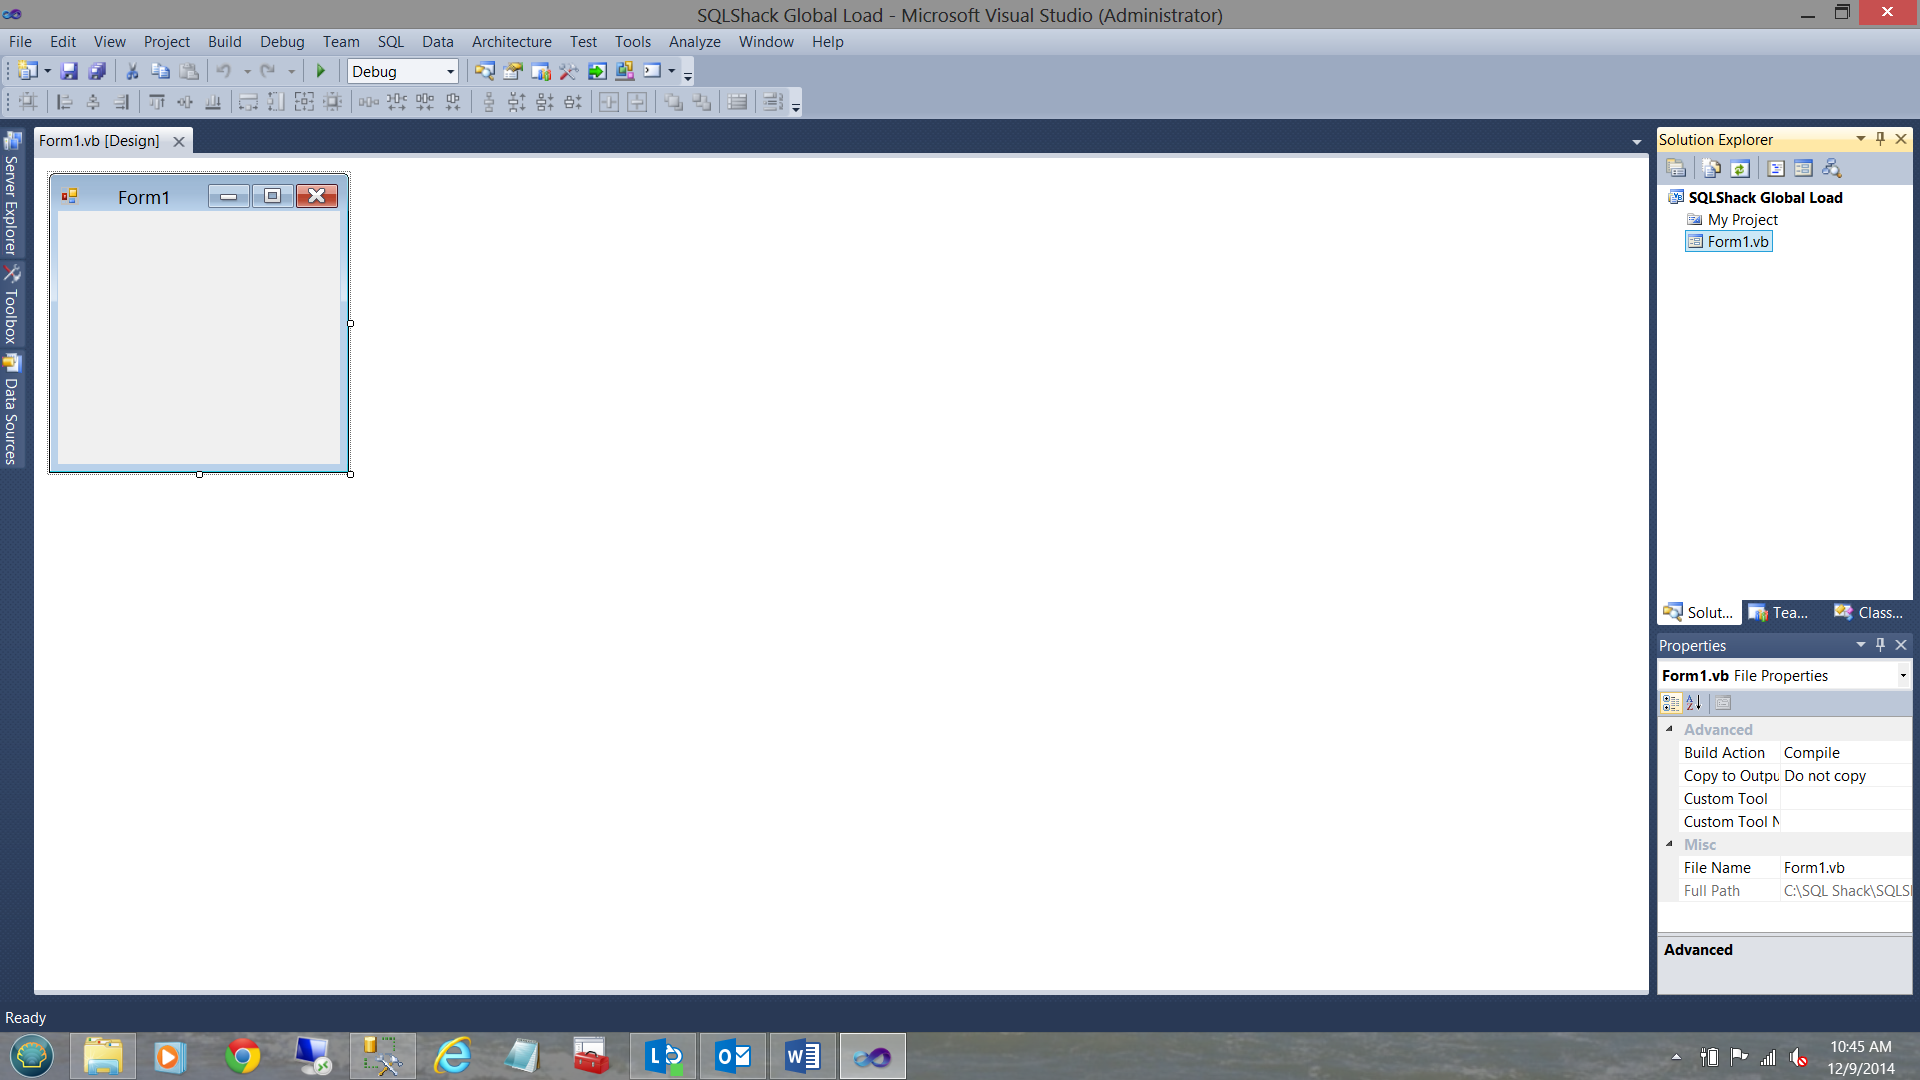The height and width of the screenshot is (1080, 1920).
Task: Switch the Properties grid to Alphabetical sorting
Action: (1694, 703)
